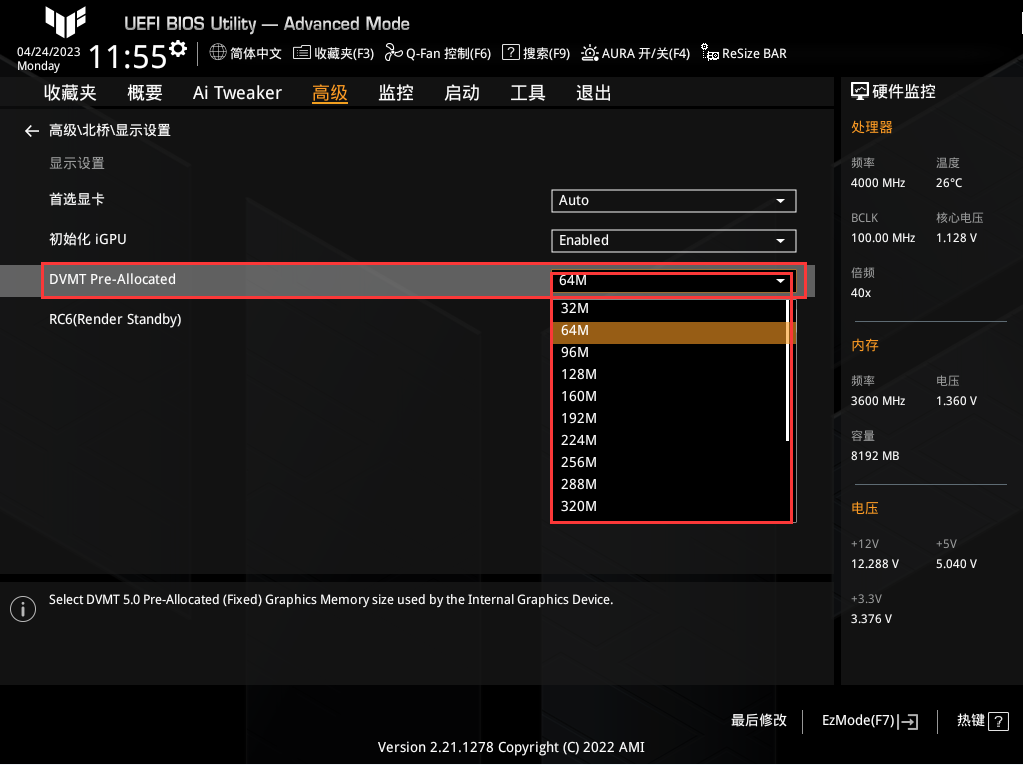Click the globe language icon 简体中文
The height and width of the screenshot is (765, 1023).
pos(219,53)
